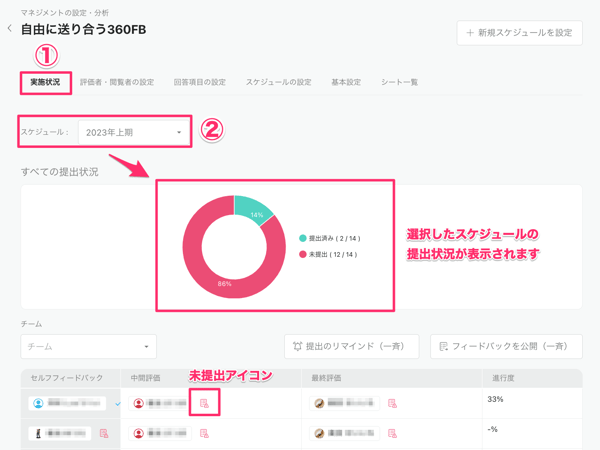
Task: Click the unsubmitted icon in second row 最終評価
Action: coord(392,434)
